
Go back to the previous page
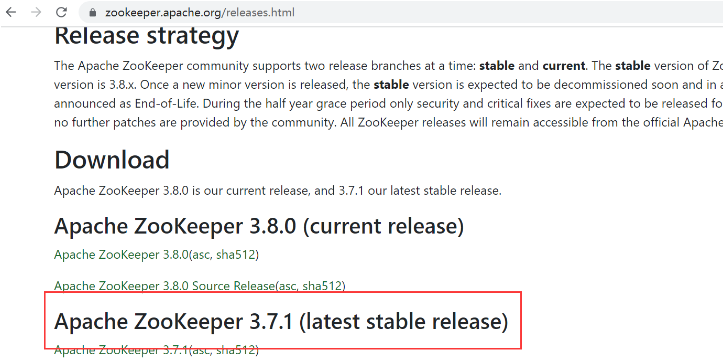[x=11, y=12]
